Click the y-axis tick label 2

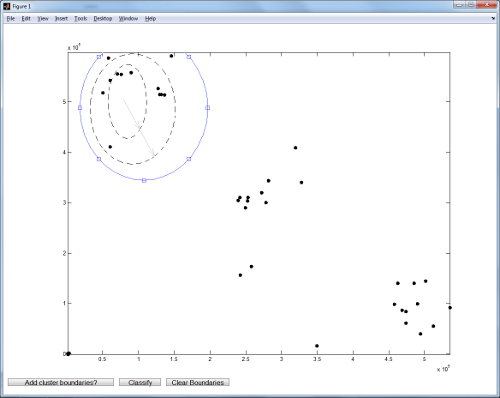click(x=64, y=253)
